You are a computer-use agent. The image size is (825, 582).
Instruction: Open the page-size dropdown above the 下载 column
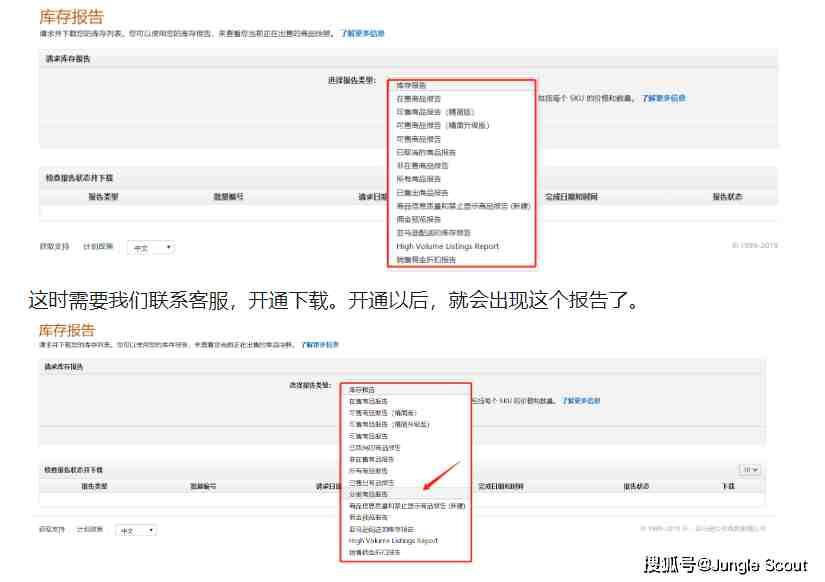pyautogui.click(x=749, y=469)
